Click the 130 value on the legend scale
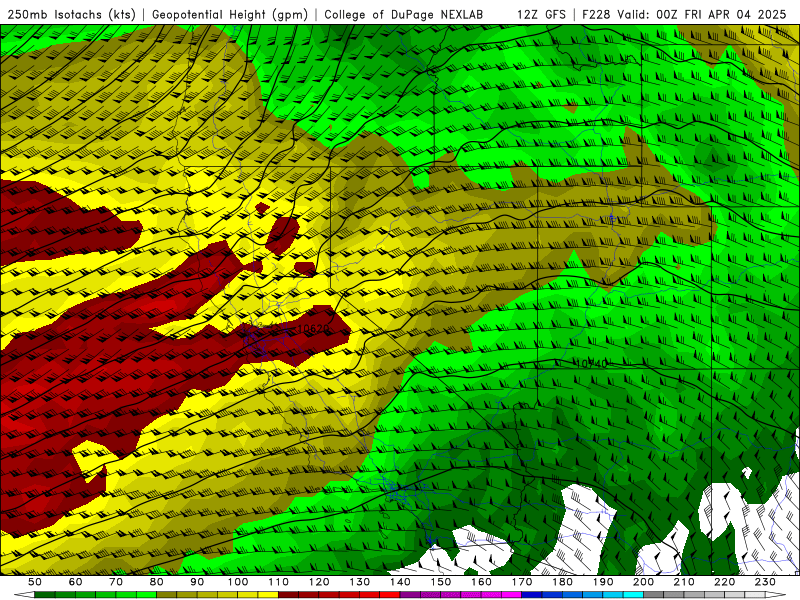This screenshot has width=800, height=600. [360, 582]
